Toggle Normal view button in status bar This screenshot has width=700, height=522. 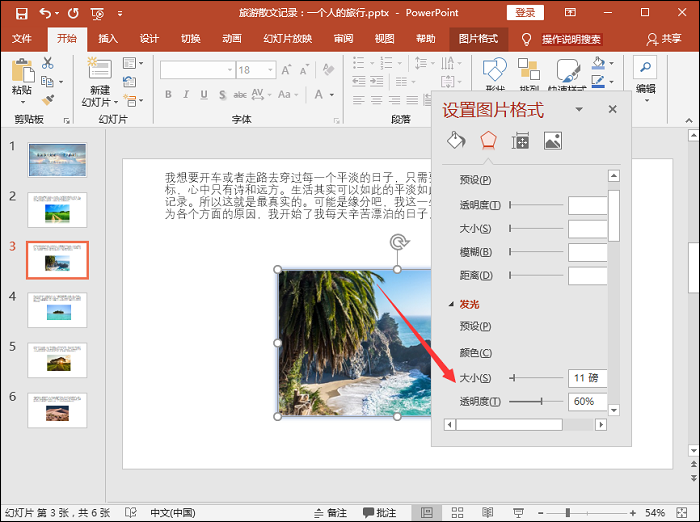pos(428,512)
